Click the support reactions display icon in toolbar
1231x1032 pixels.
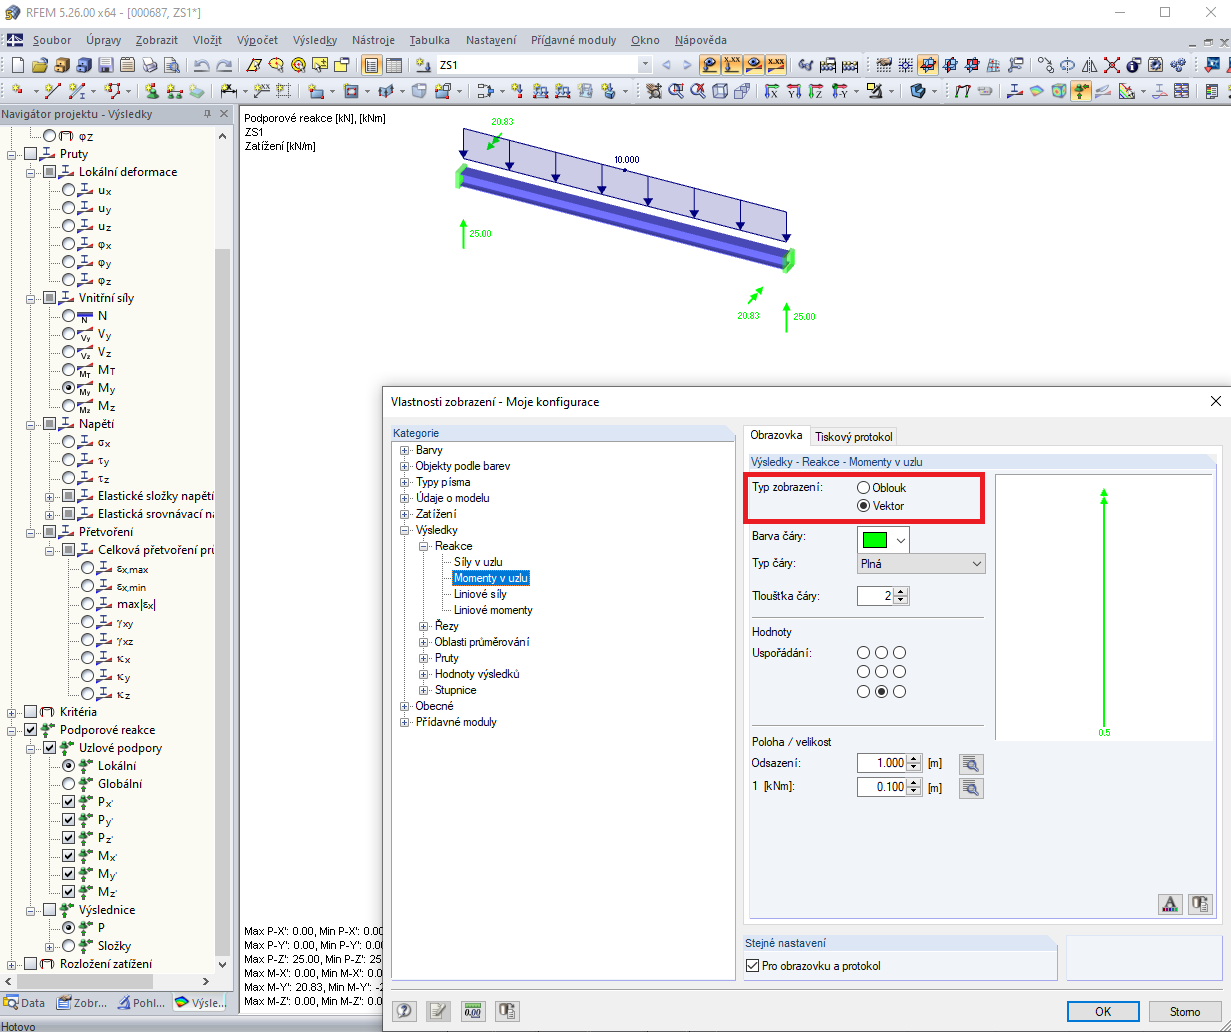pyautogui.click(x=1081, y=91)
